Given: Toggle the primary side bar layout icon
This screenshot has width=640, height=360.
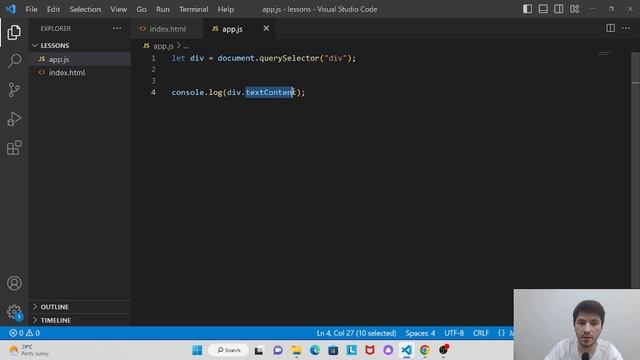Looking at the screenshot, I should pos(527,9).
